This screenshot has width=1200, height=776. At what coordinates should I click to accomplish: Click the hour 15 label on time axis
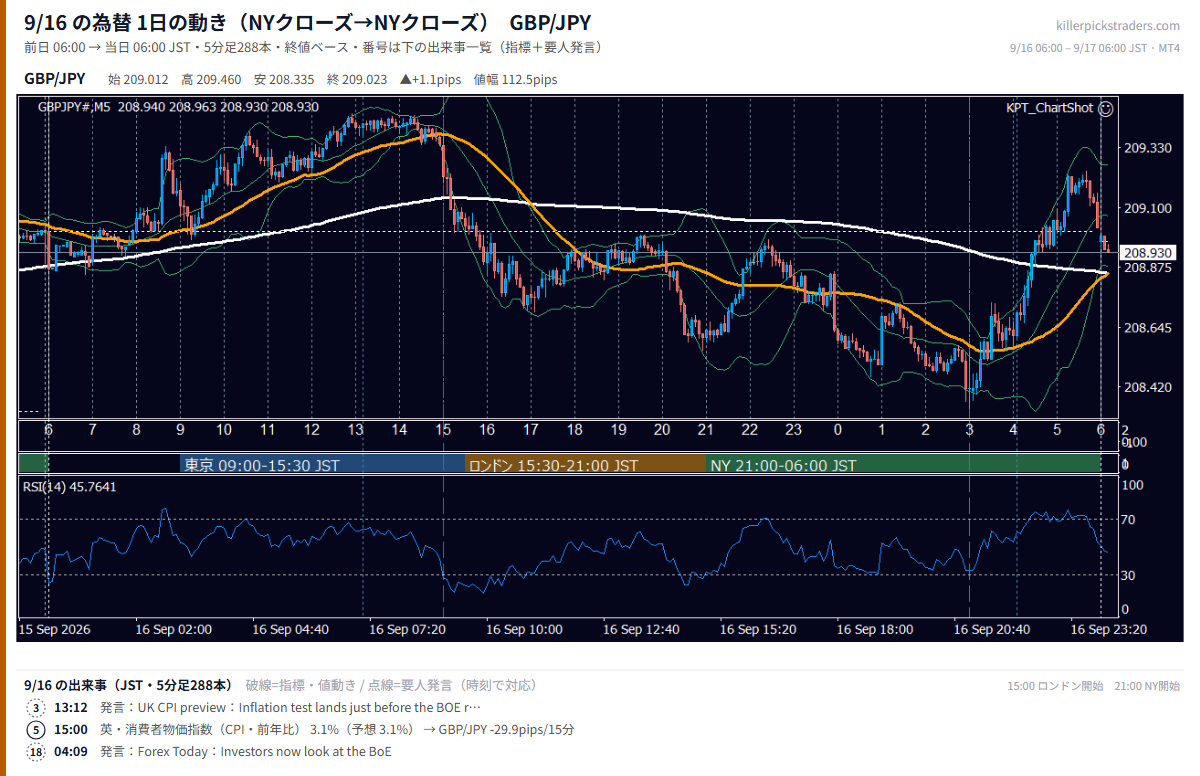[443, 429]
